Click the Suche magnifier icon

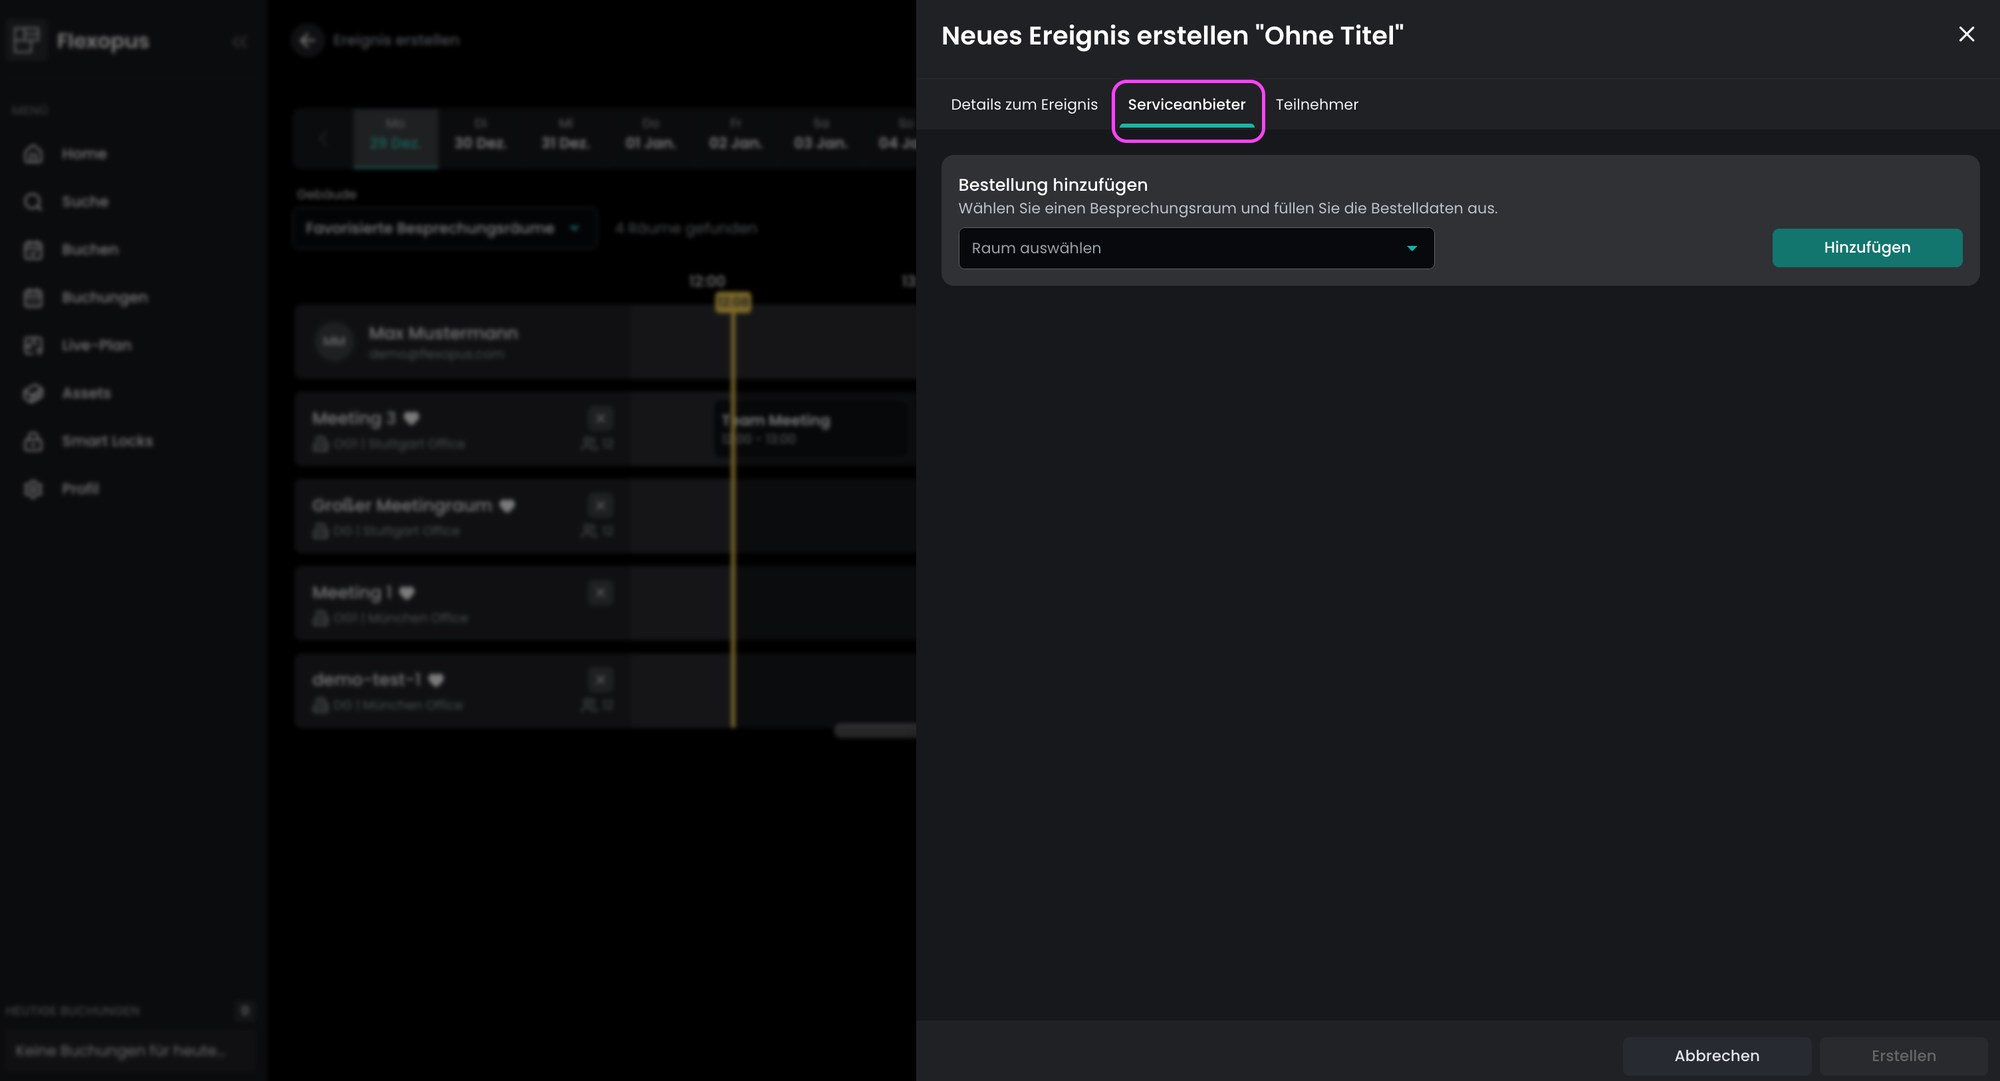coord(33,202)
